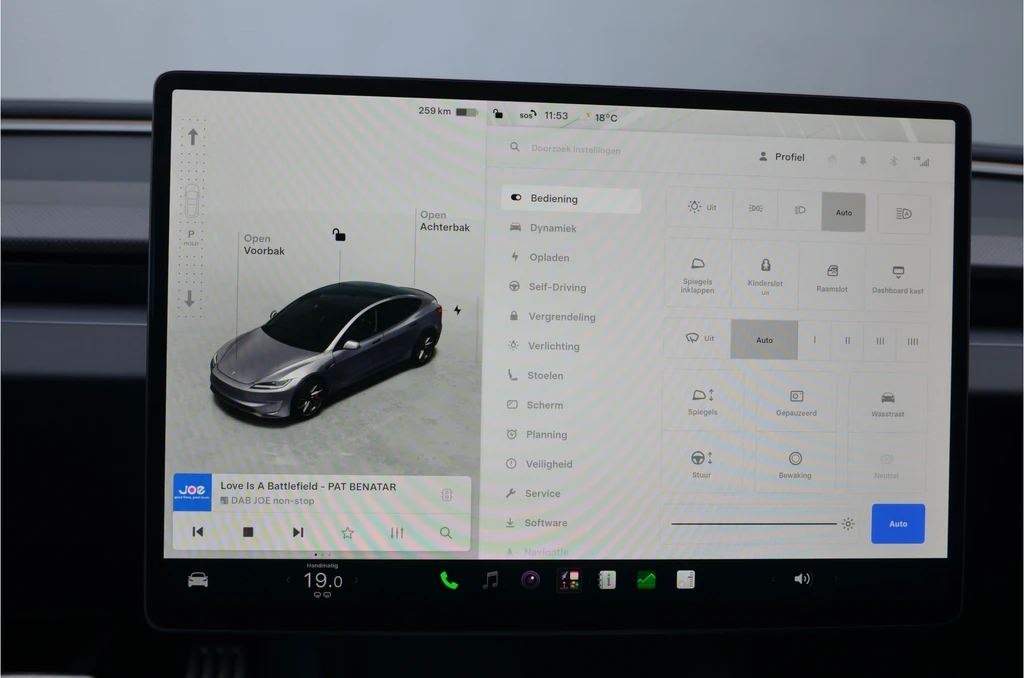Skip to next track
1024x678 pixels.
[298, 532]
